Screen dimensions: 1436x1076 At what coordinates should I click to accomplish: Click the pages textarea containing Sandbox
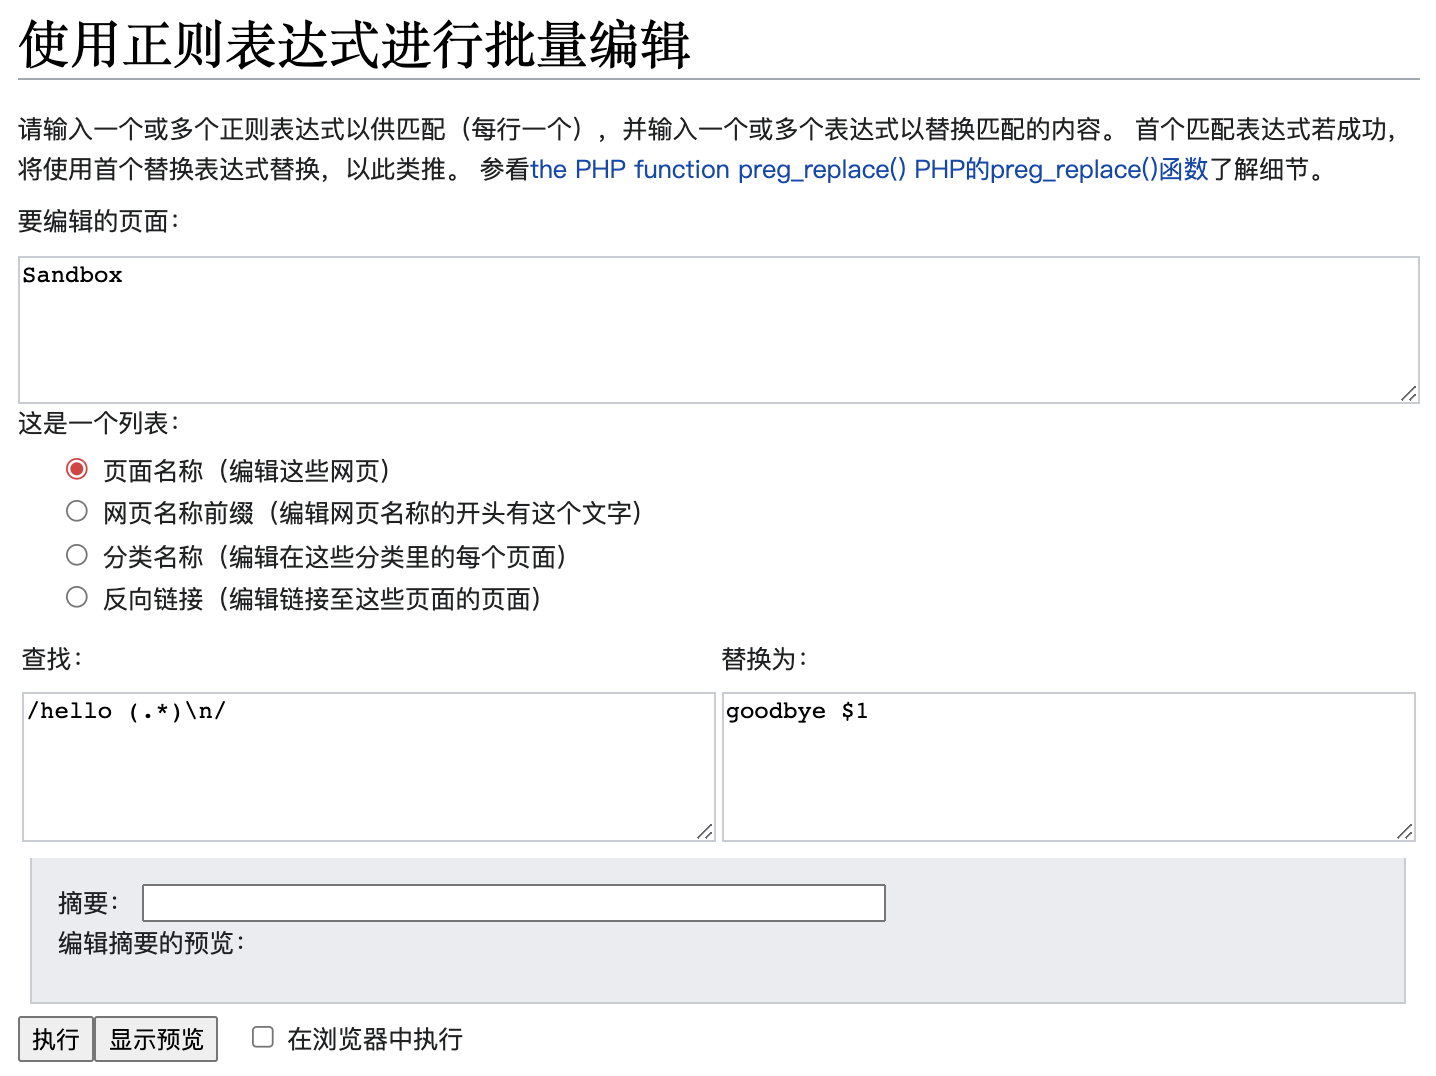point(718,330)
